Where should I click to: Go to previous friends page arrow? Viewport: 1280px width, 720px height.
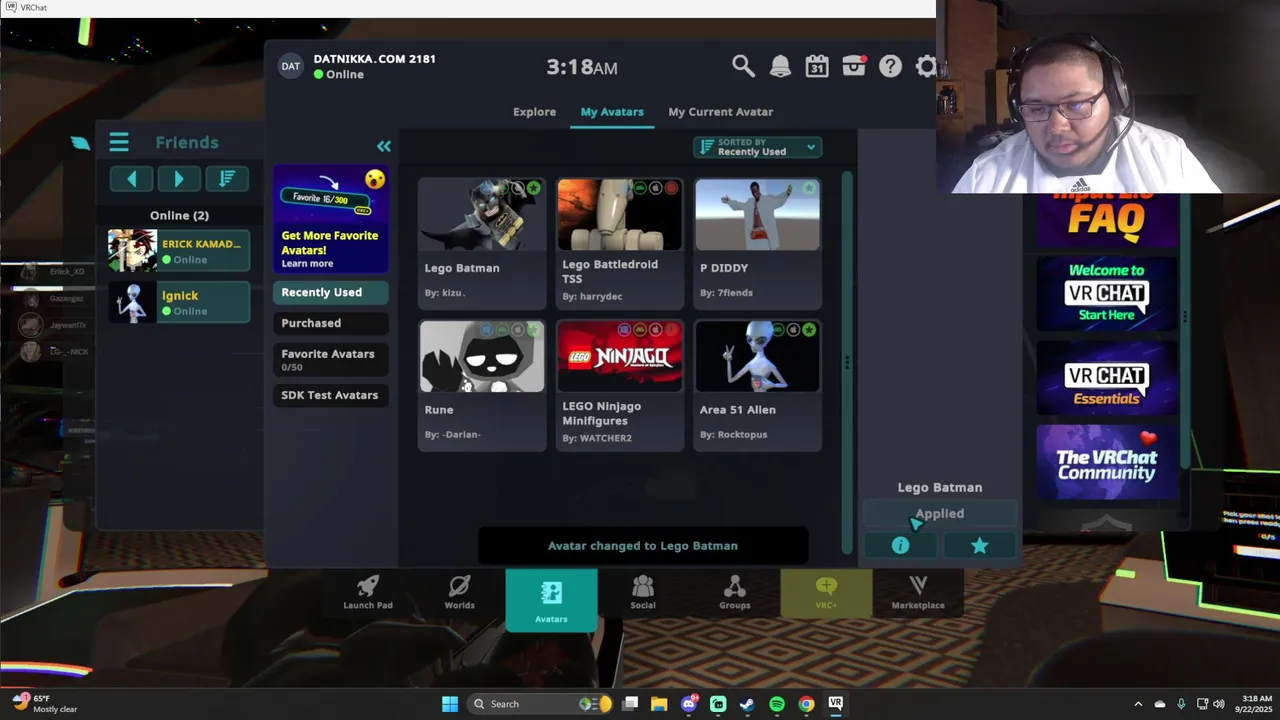(x=132, y=178)
